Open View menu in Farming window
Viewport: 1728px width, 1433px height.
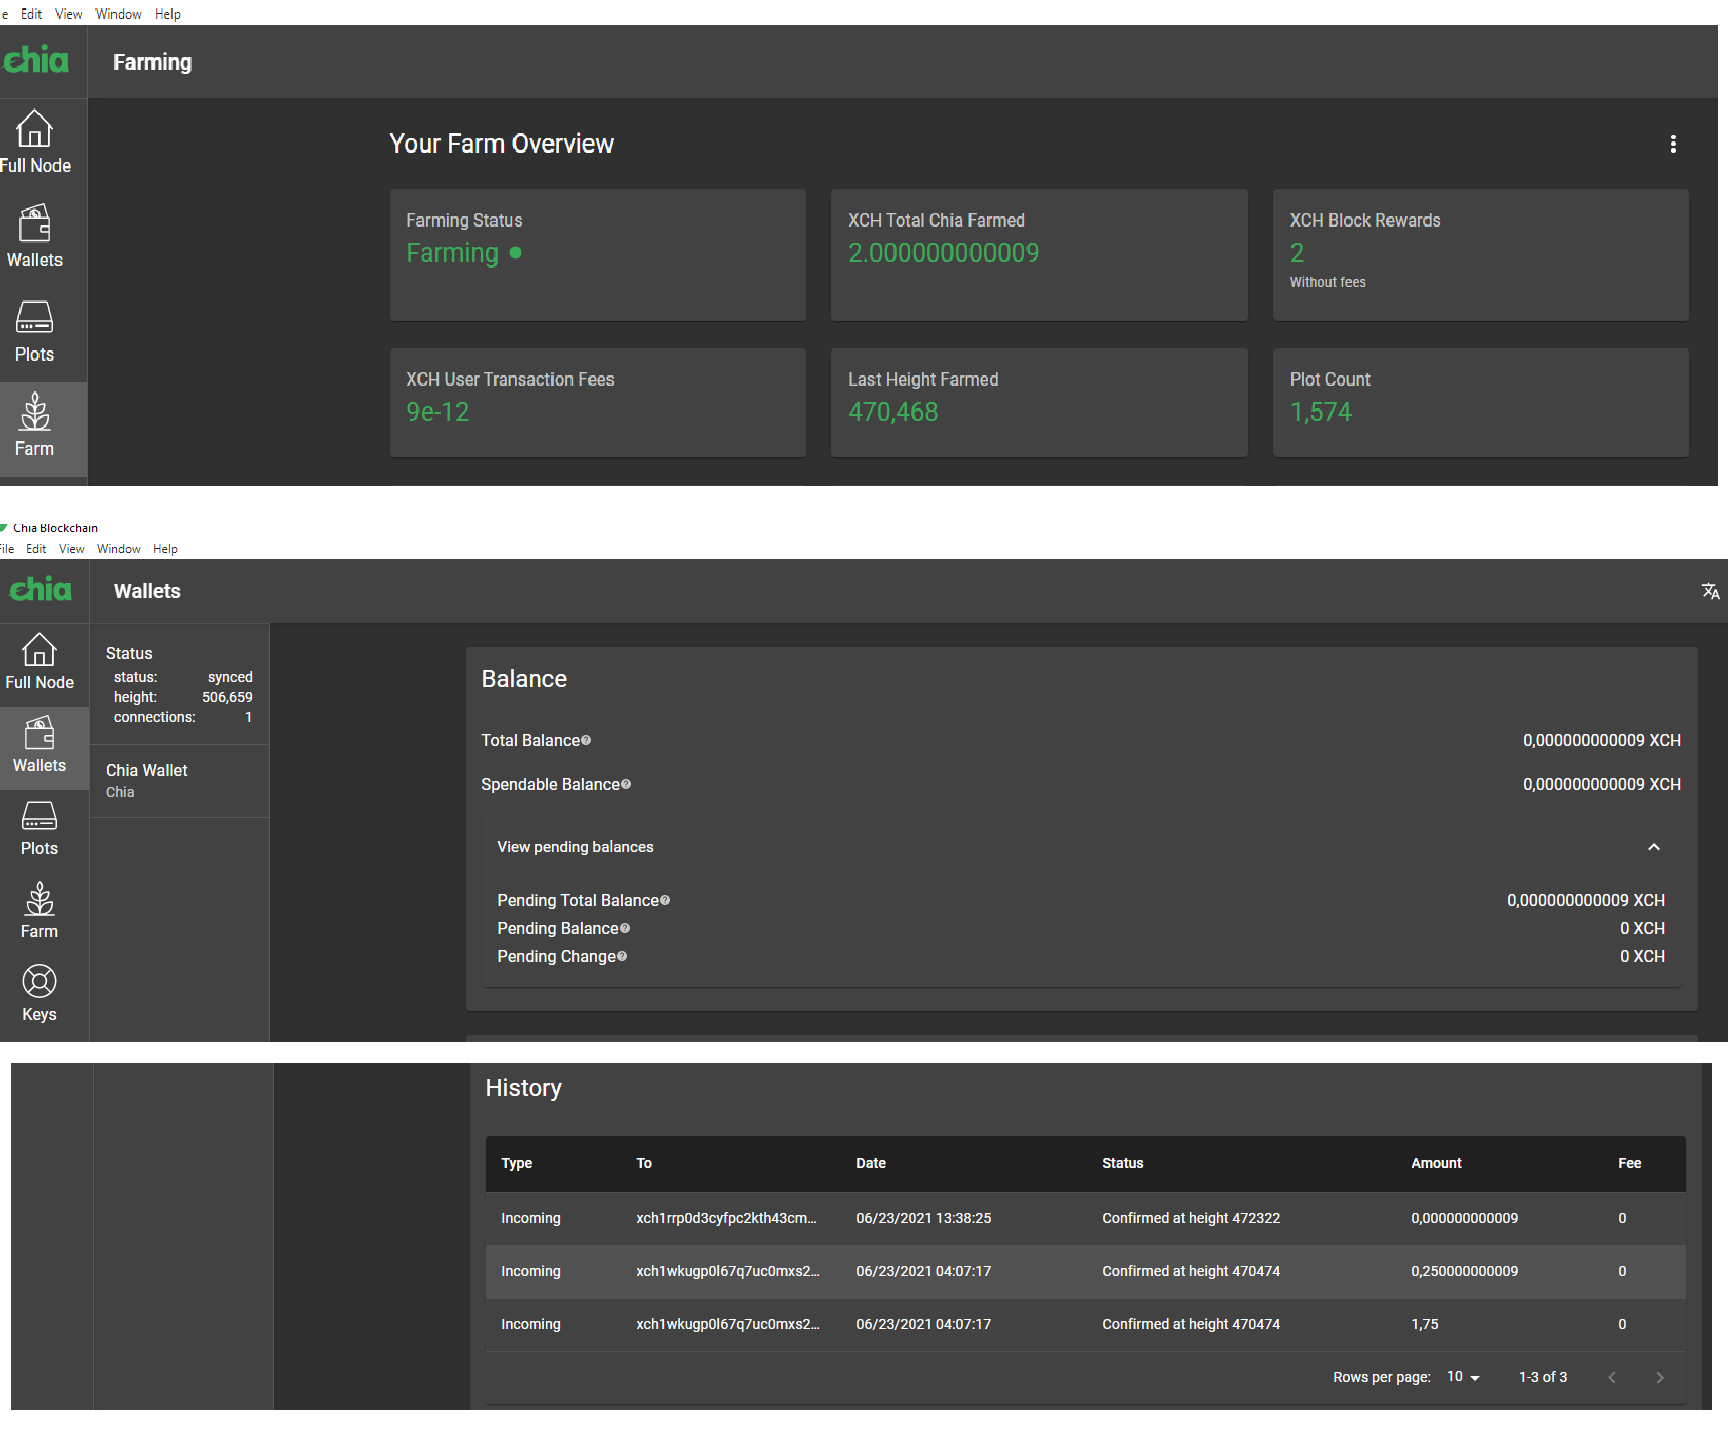point(68,14)
